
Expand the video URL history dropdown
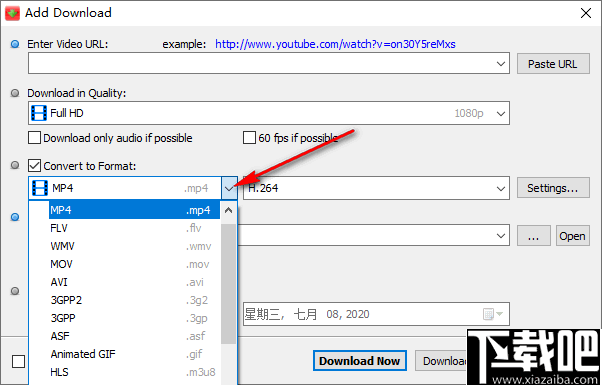[x=501, y=64]
